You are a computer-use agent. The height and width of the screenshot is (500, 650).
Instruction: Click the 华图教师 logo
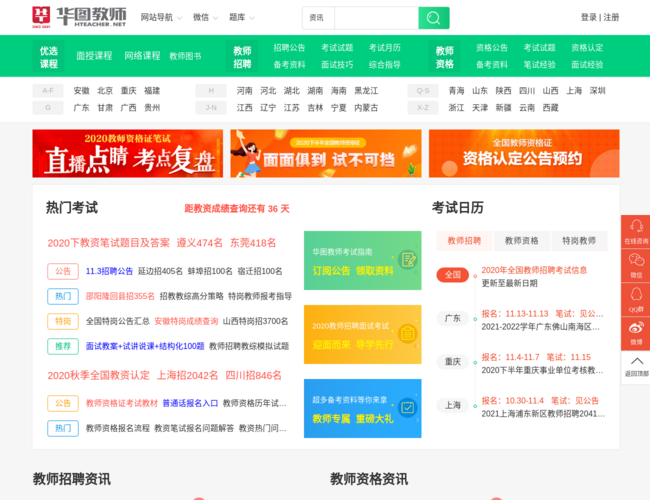pyautogui.click(x=79, y=17)
